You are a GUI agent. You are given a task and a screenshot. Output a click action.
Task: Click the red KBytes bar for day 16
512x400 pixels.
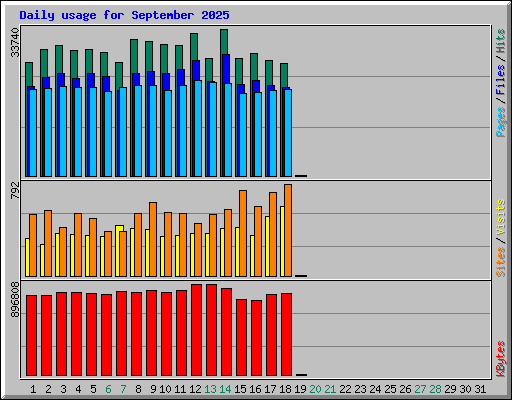[257, 338]
